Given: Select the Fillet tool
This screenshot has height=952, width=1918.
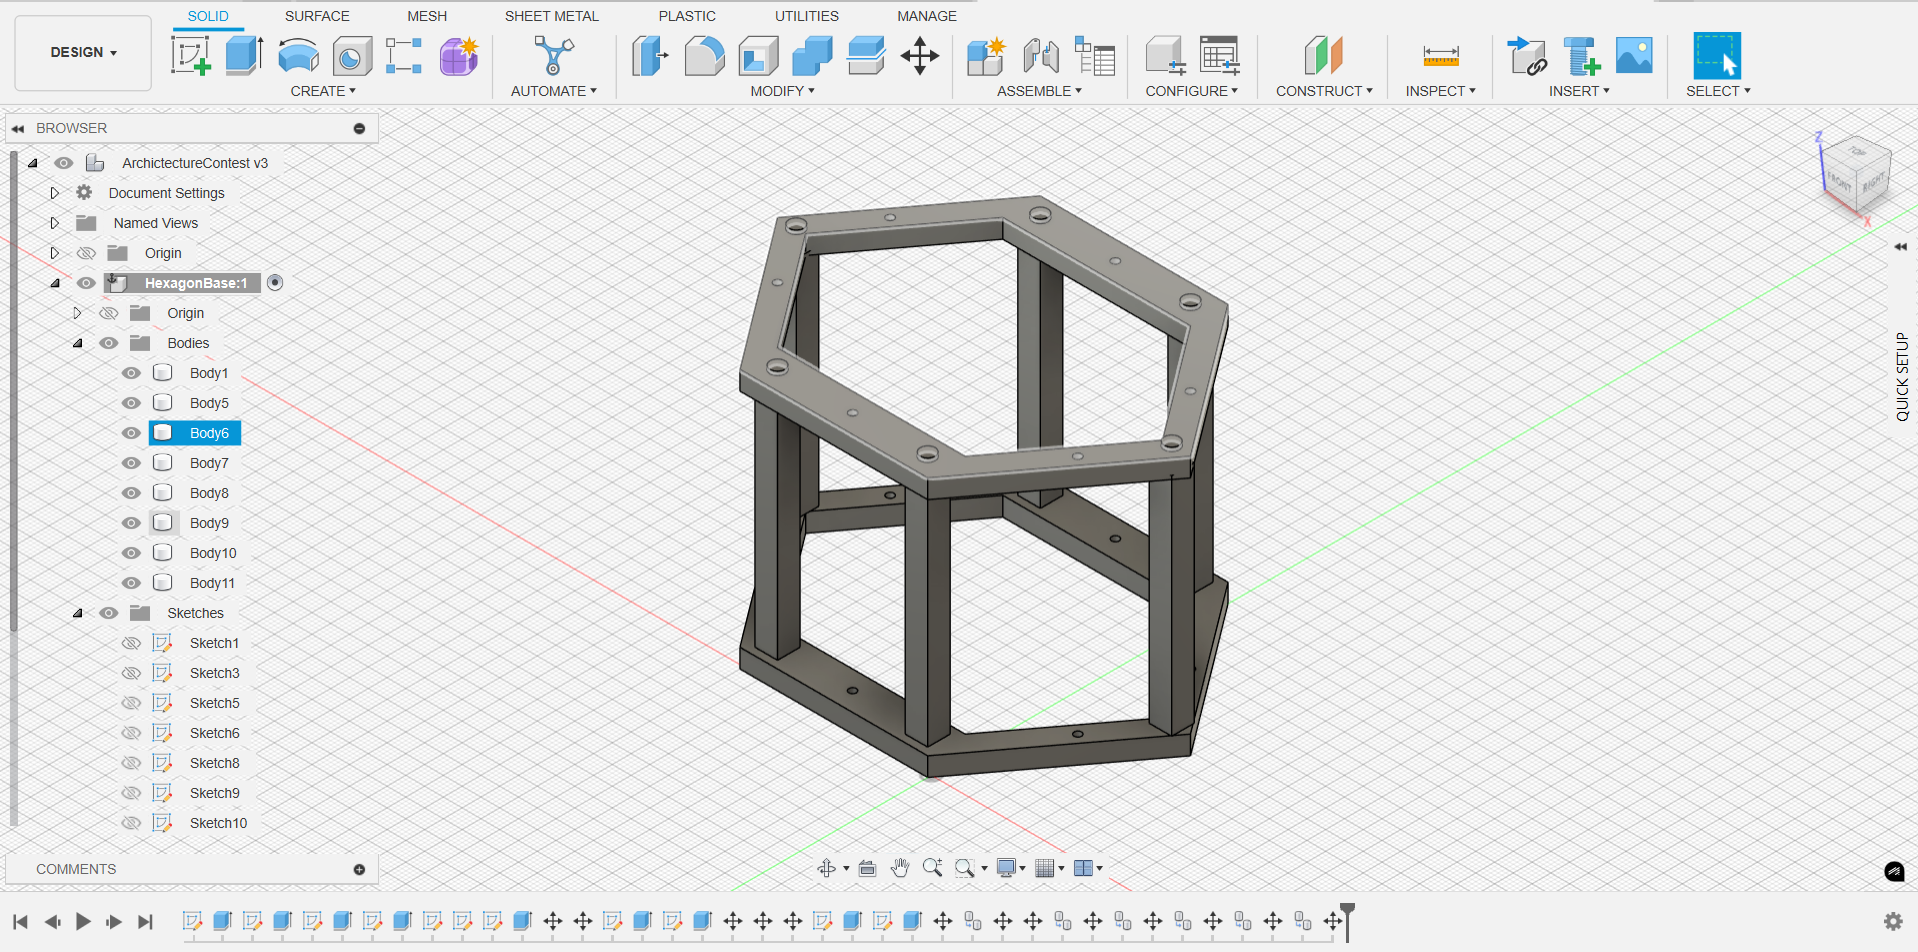Looking at the screenshot, I should [704, 56].
